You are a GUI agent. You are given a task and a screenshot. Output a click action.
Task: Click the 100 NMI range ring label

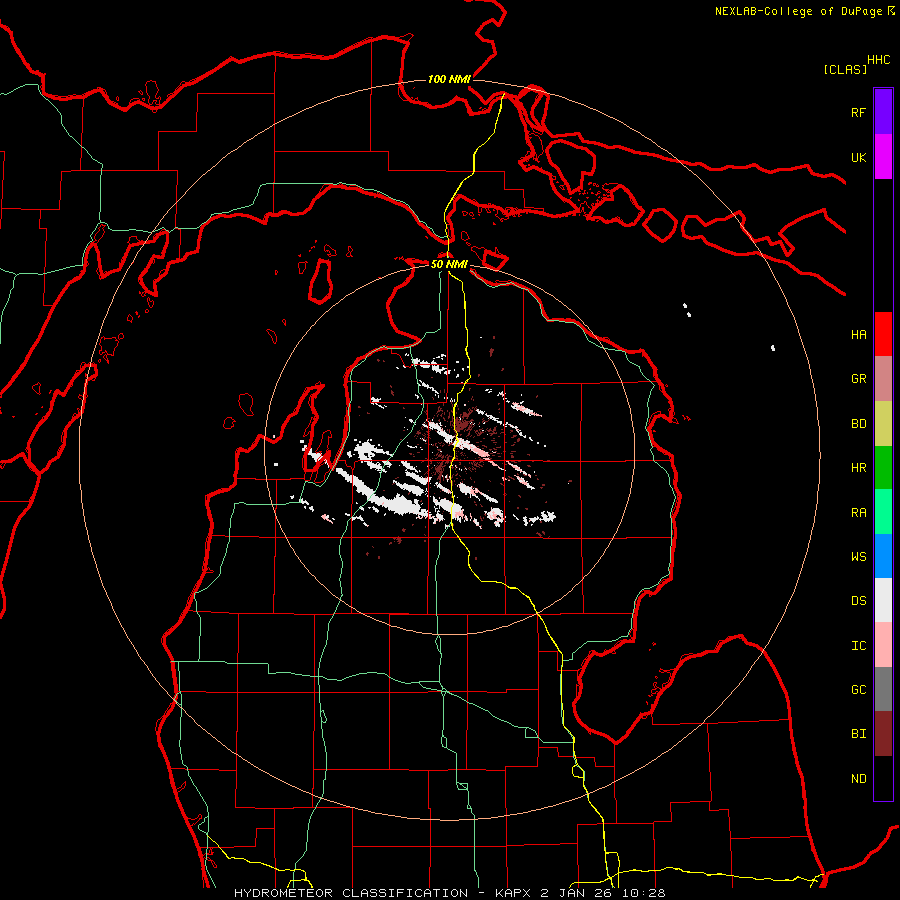coord(449,79)
